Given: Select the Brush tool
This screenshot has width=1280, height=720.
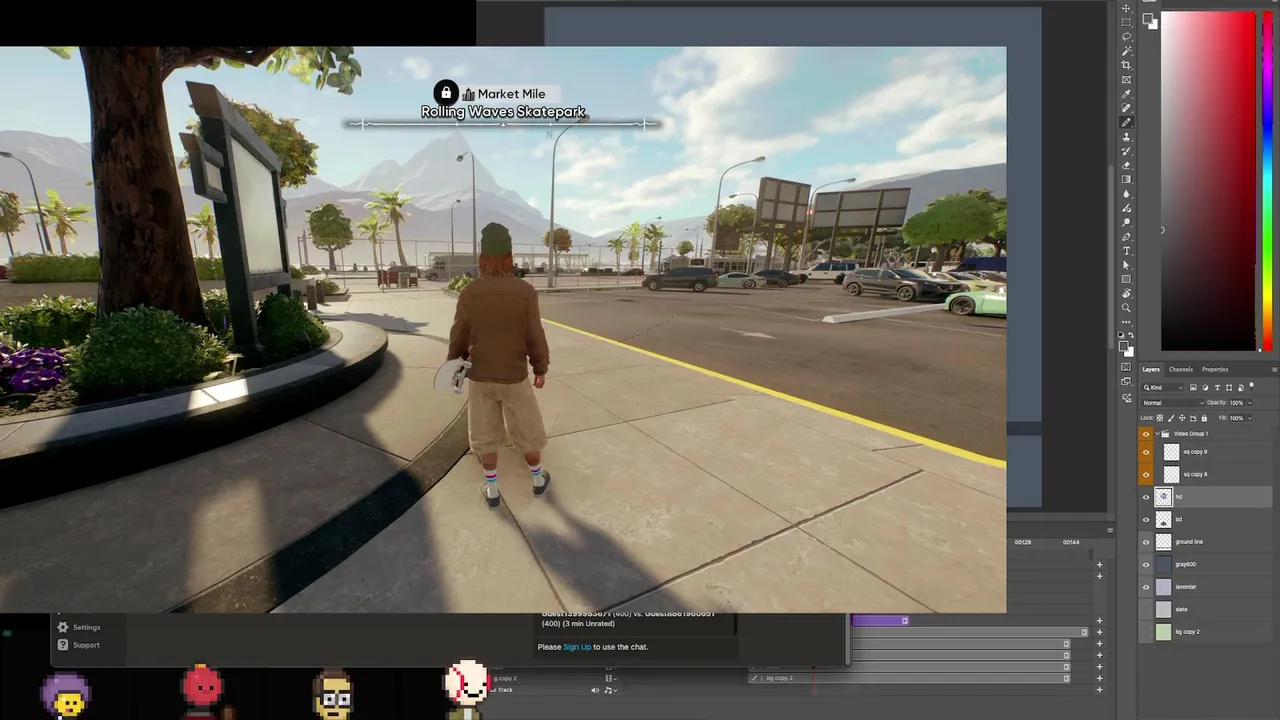Looking at the screenshot, I should click(1127, 122).
